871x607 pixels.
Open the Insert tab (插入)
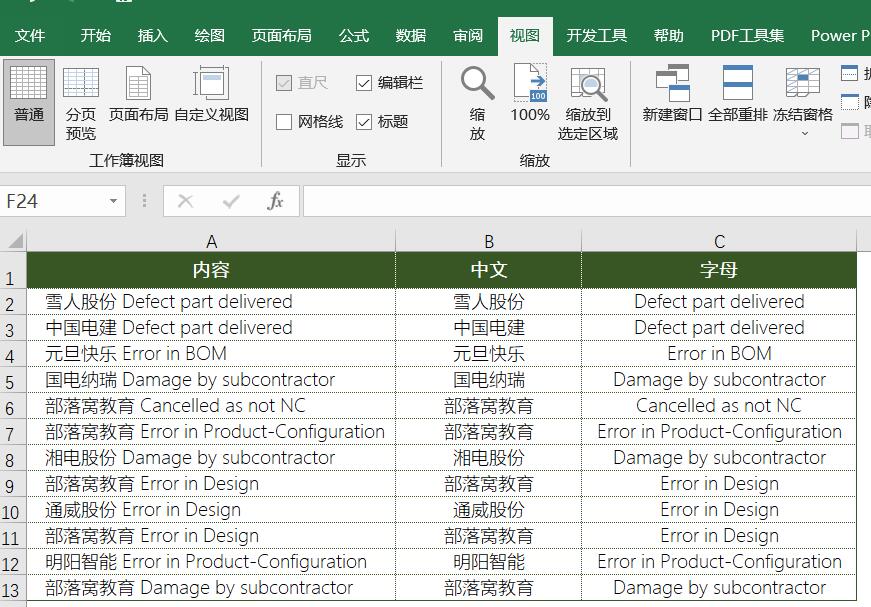click(x=152, y=36)
